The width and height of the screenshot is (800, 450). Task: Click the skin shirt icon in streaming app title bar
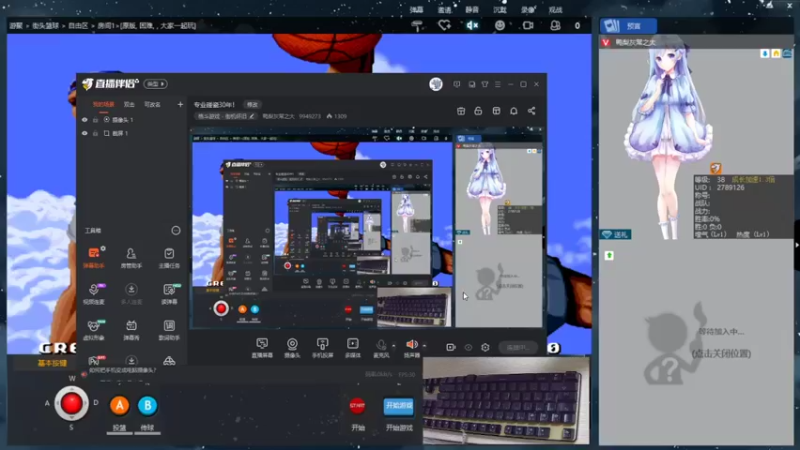(x=485, y=84)
